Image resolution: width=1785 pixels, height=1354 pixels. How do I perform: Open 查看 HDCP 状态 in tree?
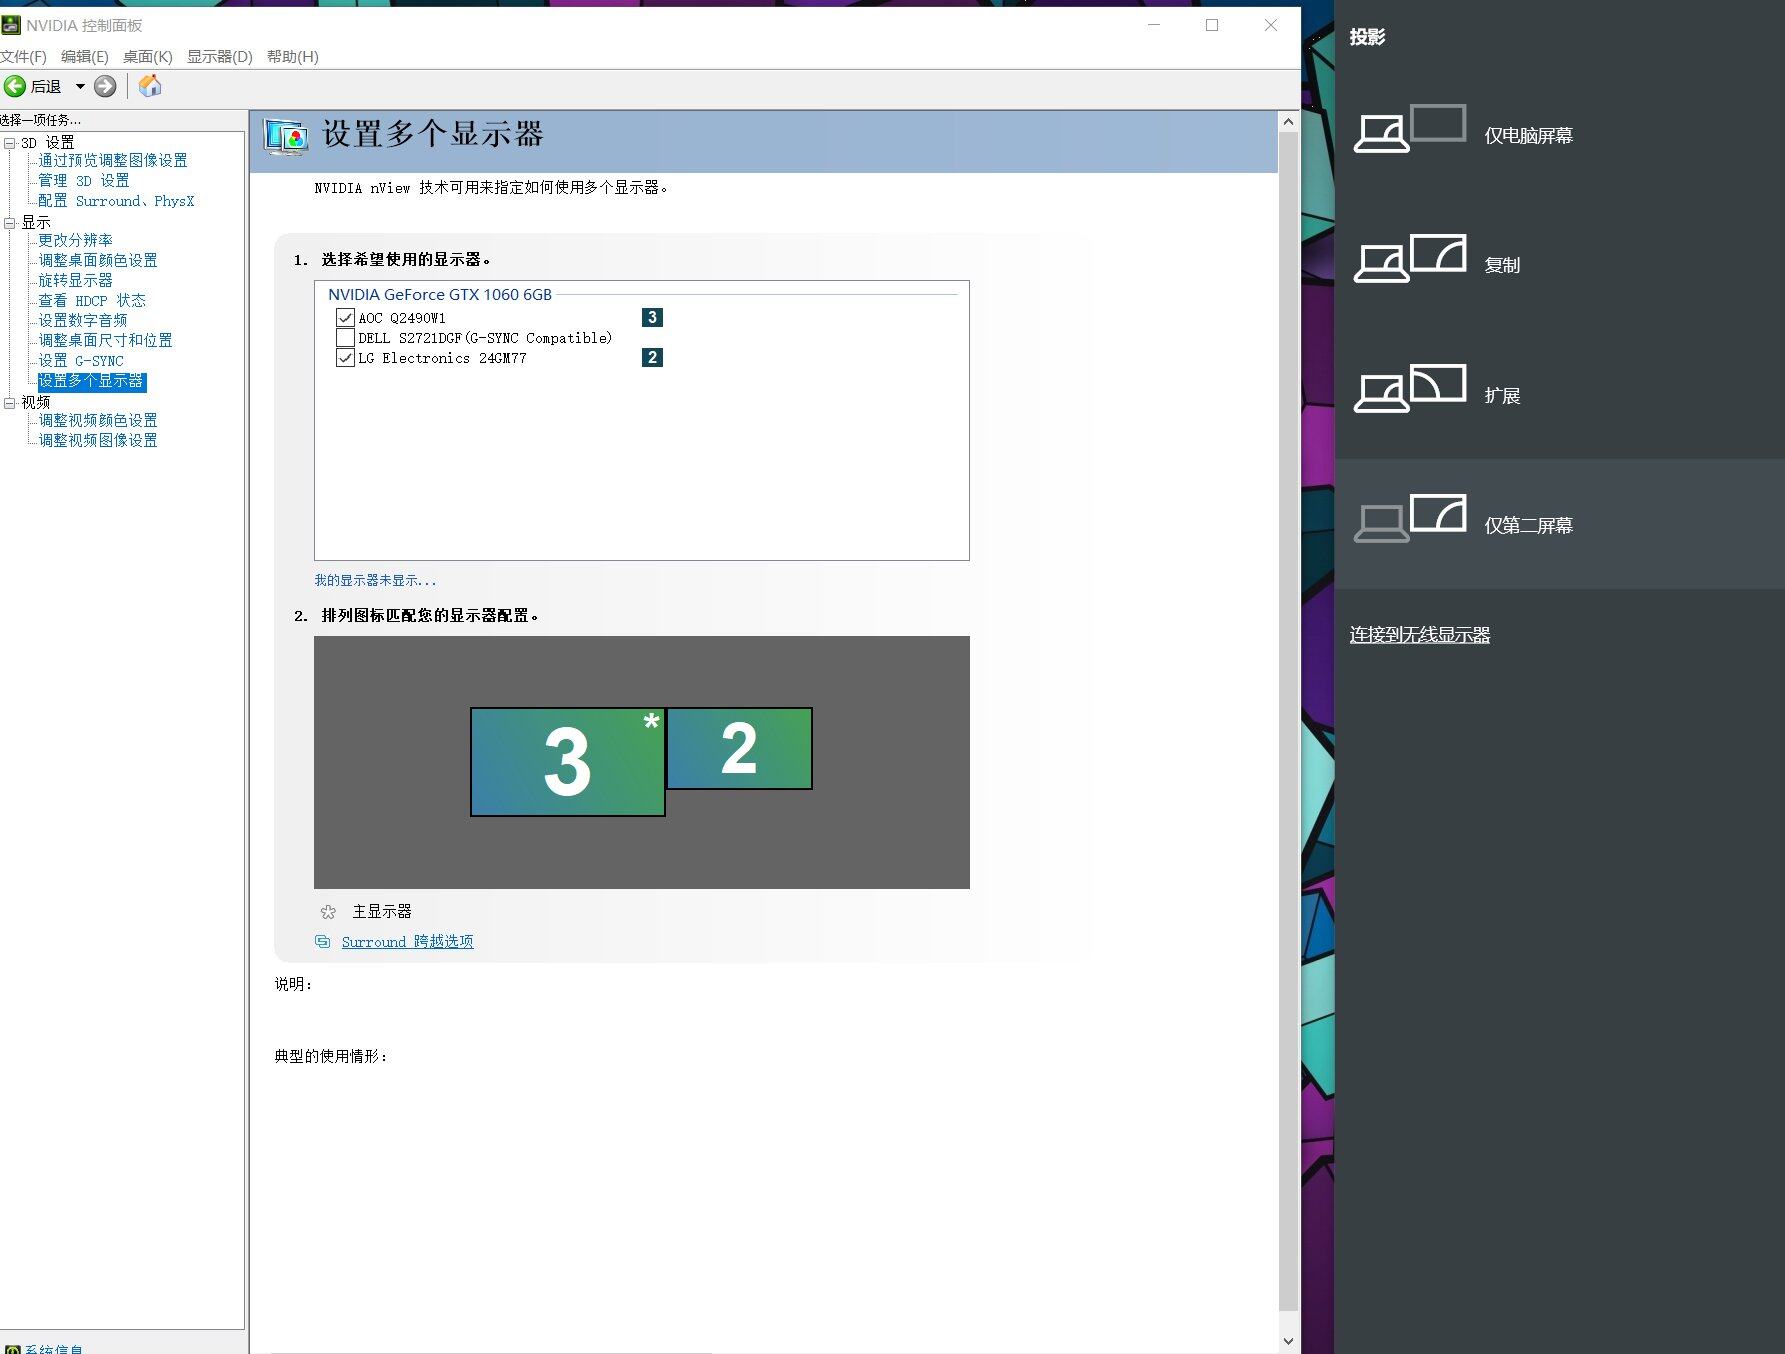[92, 301]
